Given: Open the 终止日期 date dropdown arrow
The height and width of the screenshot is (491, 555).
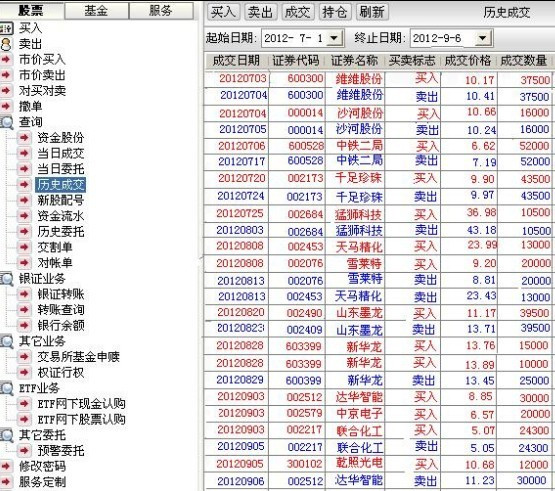Looking at the screenshot, I should pos(482,38).
